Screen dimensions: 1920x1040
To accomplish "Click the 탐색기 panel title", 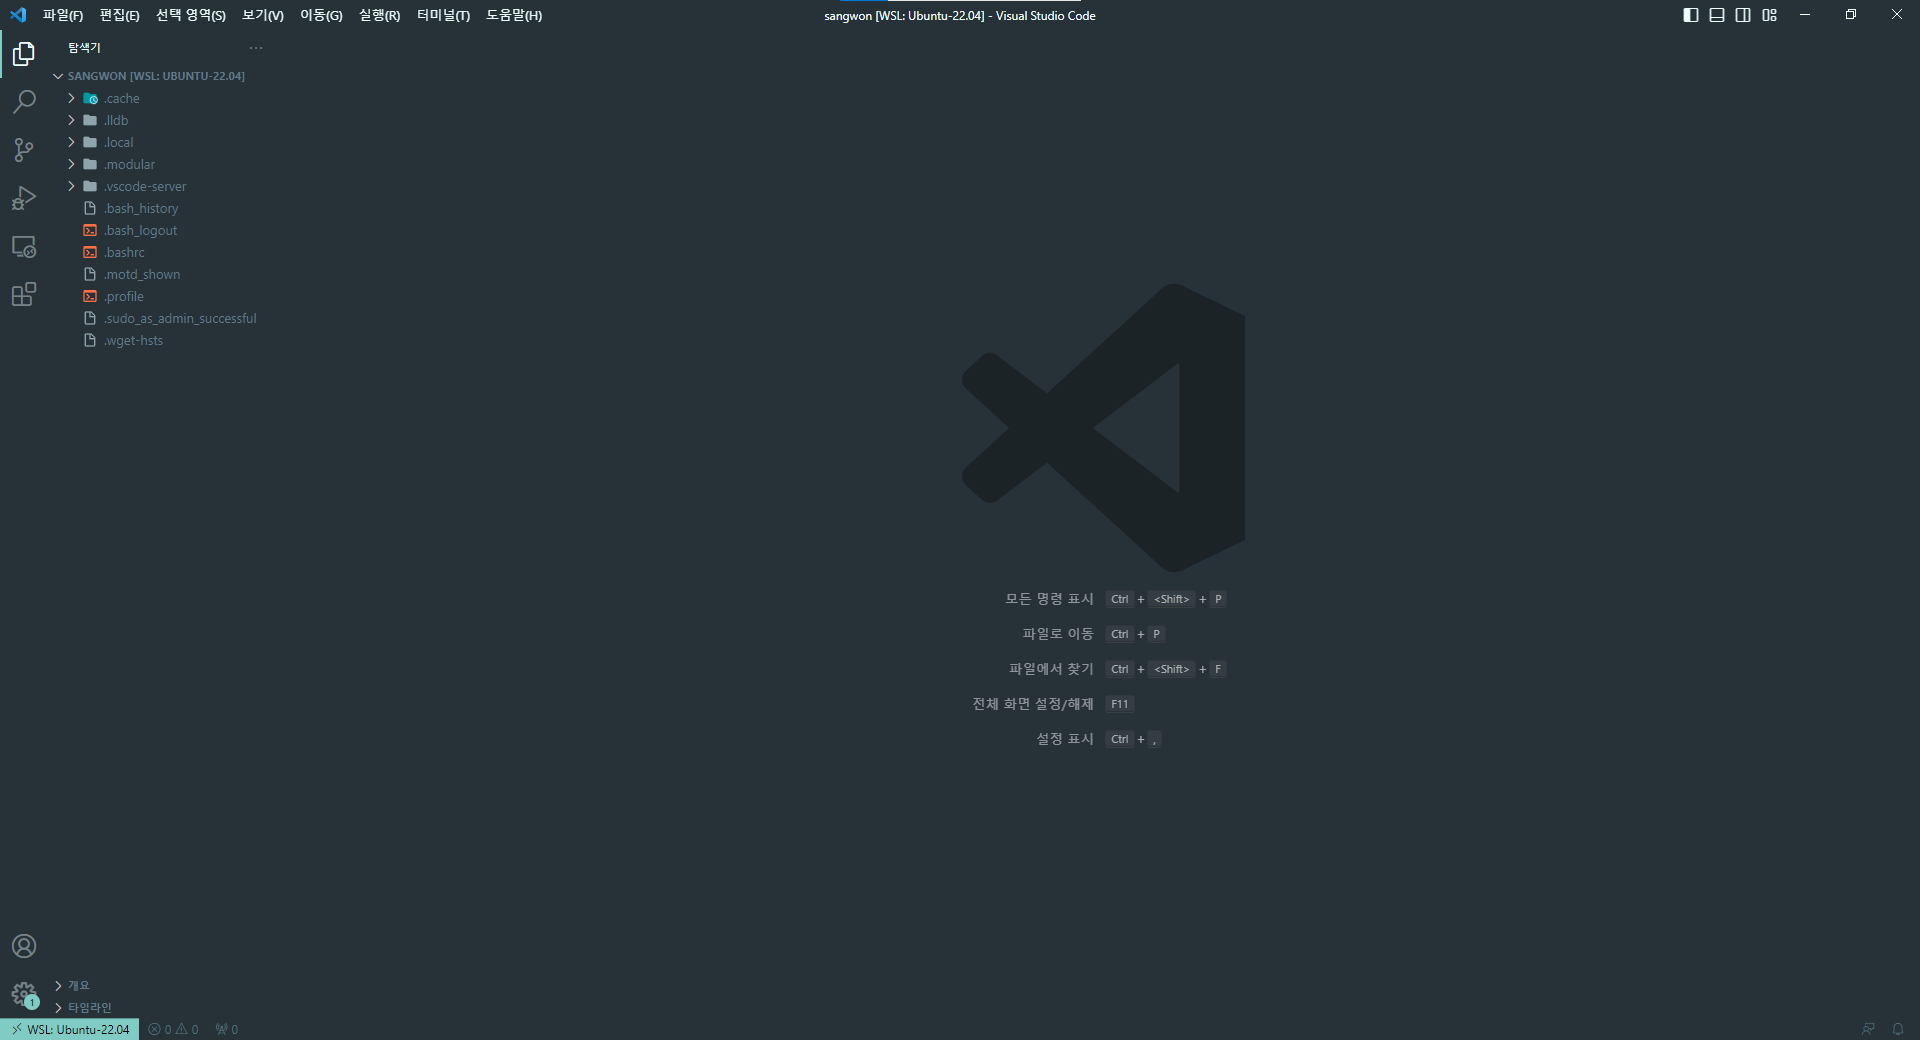I will pyautogui.click(x=84, y=48).
